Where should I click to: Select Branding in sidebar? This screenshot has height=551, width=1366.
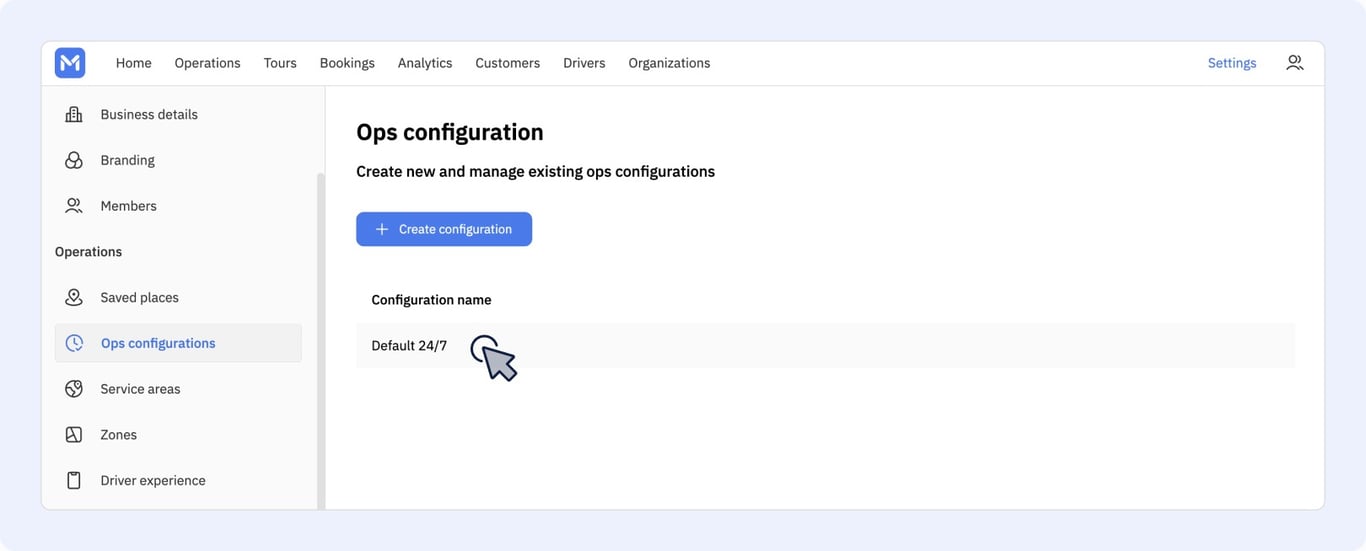(x=178, y=160)
